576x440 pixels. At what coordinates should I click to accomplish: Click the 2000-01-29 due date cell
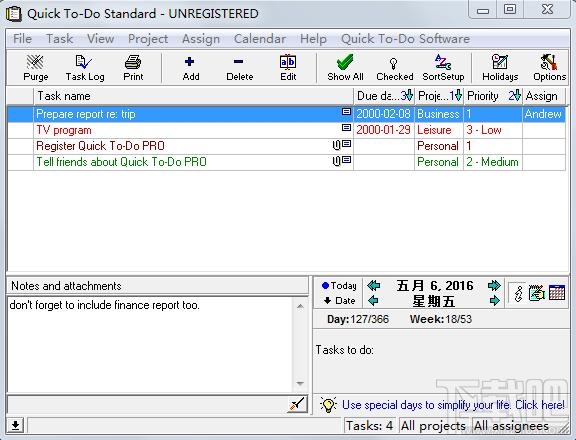click(x=384, y=130)
